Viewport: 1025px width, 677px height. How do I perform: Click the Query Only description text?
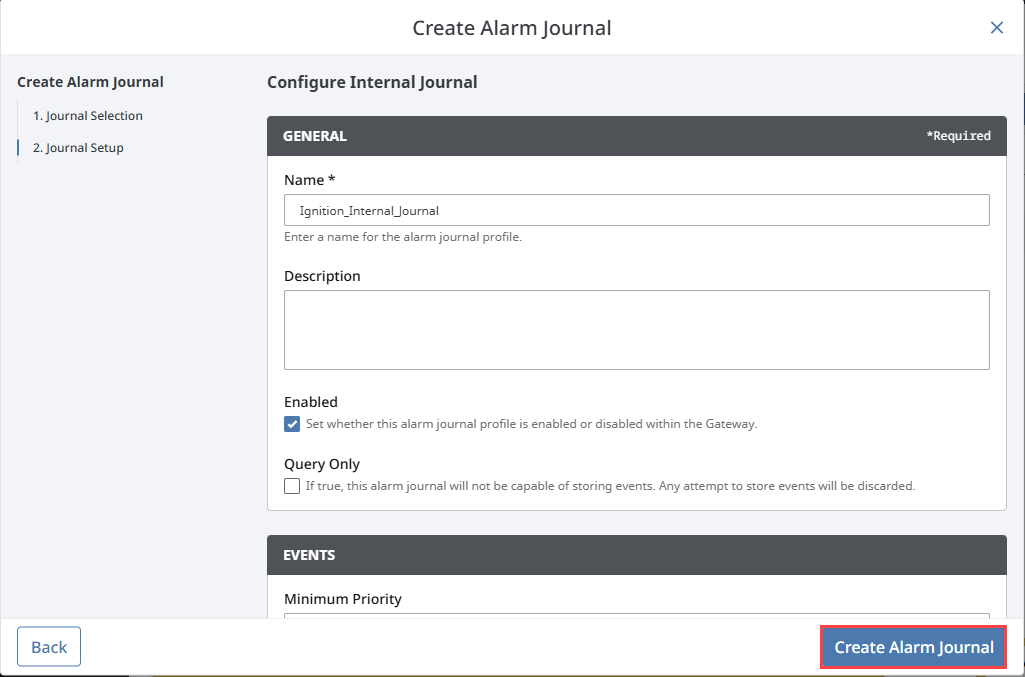[611, 486]
